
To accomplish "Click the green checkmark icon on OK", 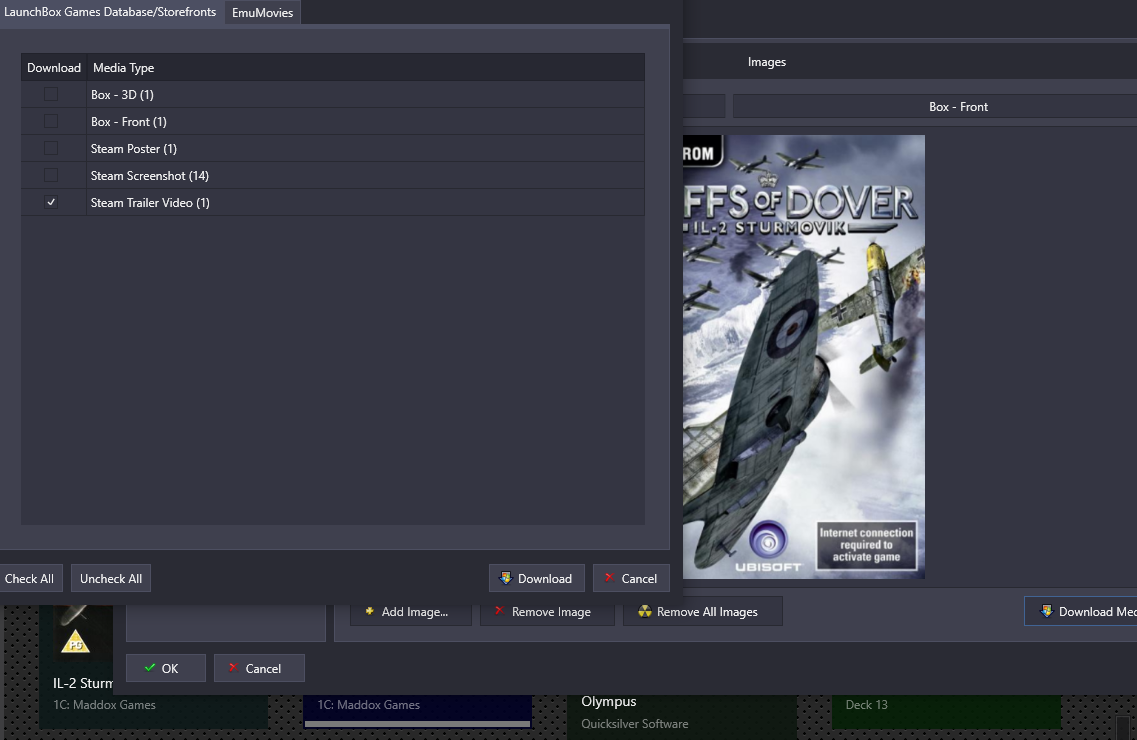I will point(149,668).
